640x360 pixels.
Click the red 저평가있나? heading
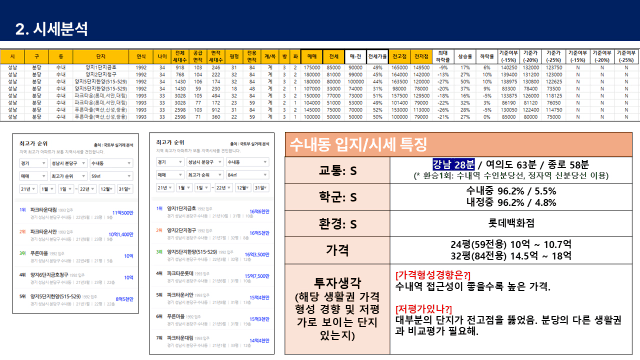(424, 309)
